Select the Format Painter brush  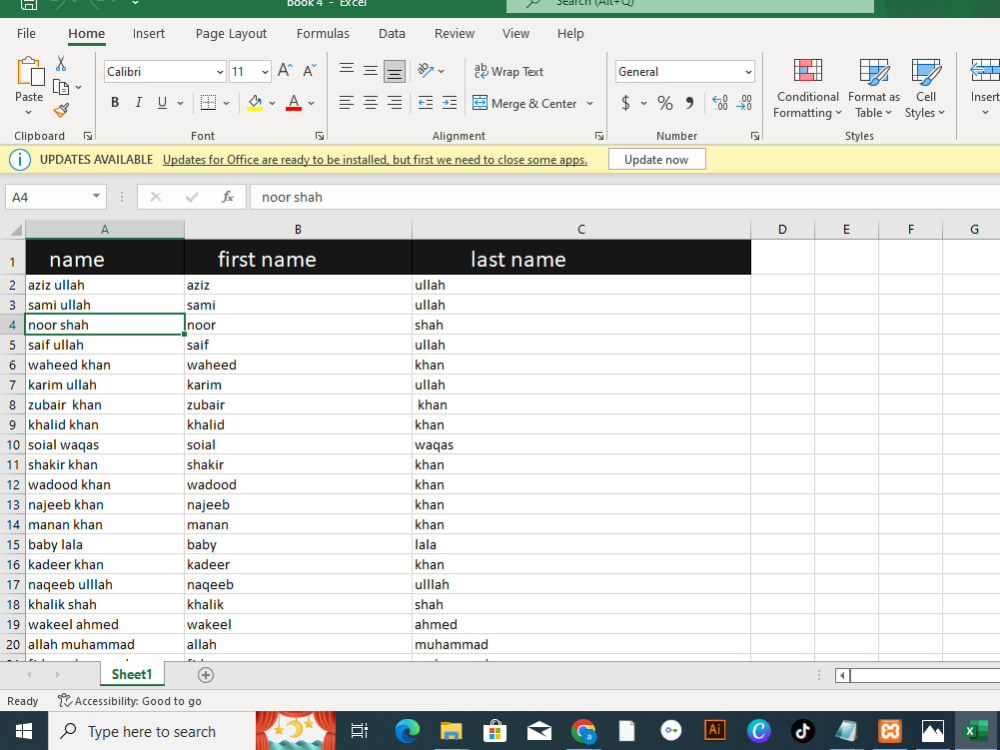(x=61, y=110)
